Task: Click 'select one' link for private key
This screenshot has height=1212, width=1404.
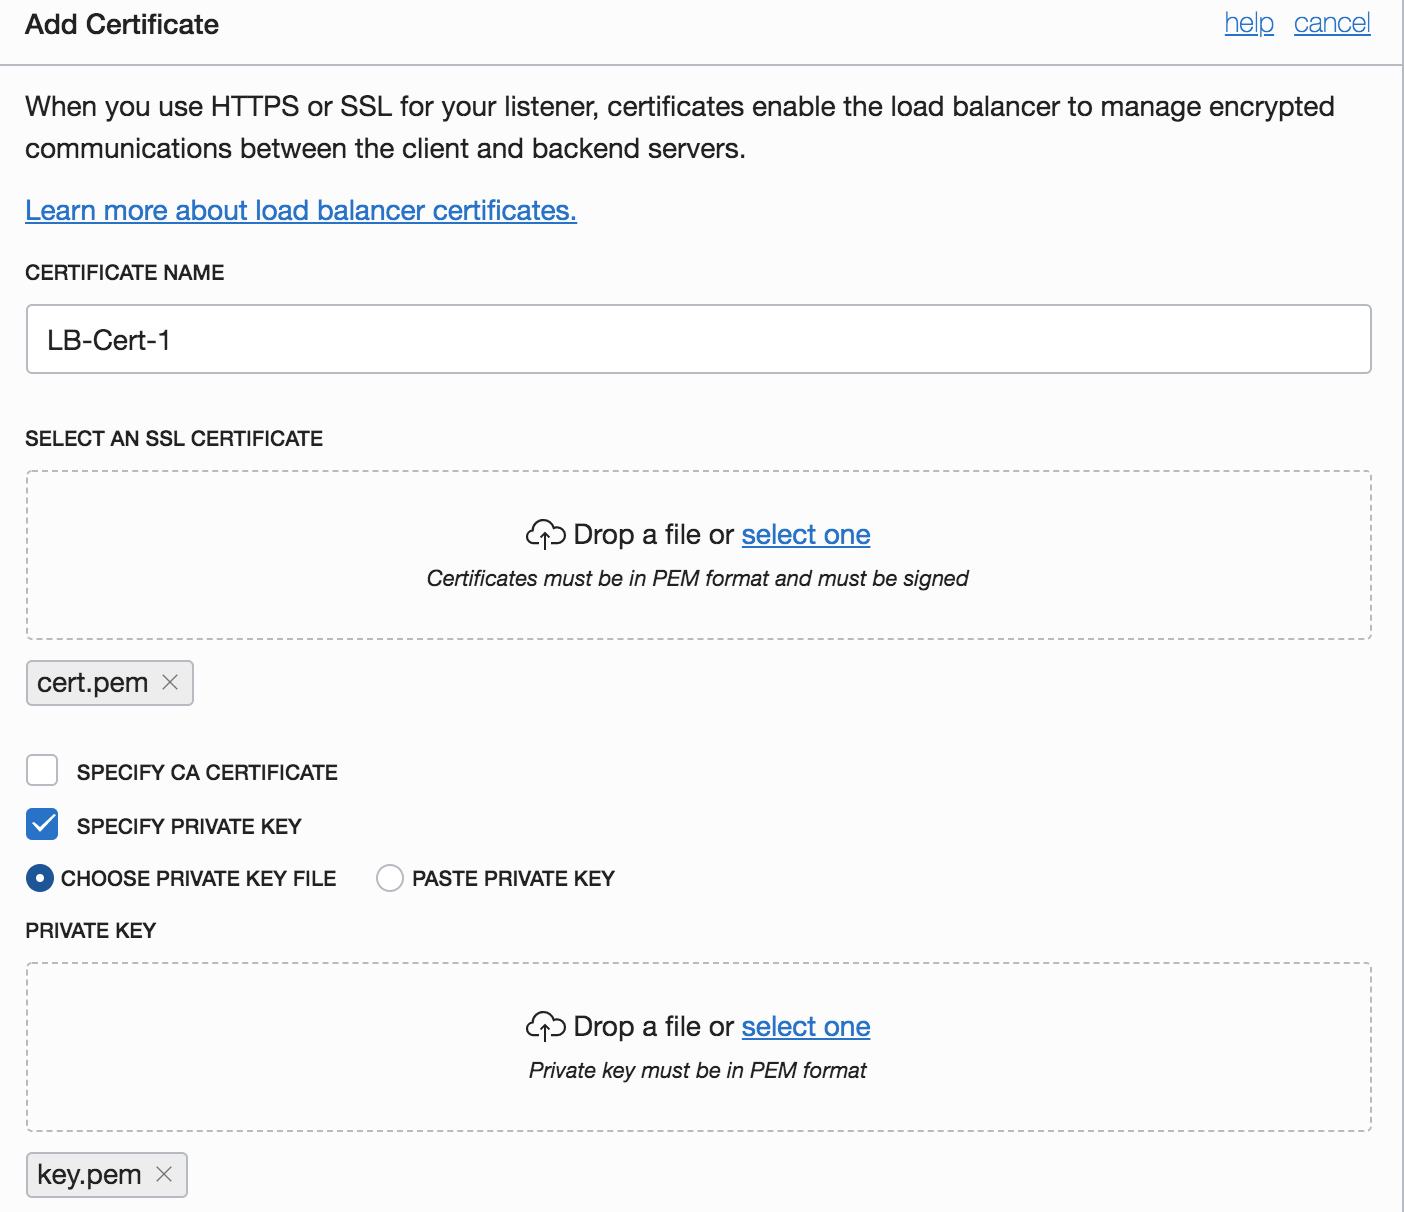Action: (x=805, y=1027)
